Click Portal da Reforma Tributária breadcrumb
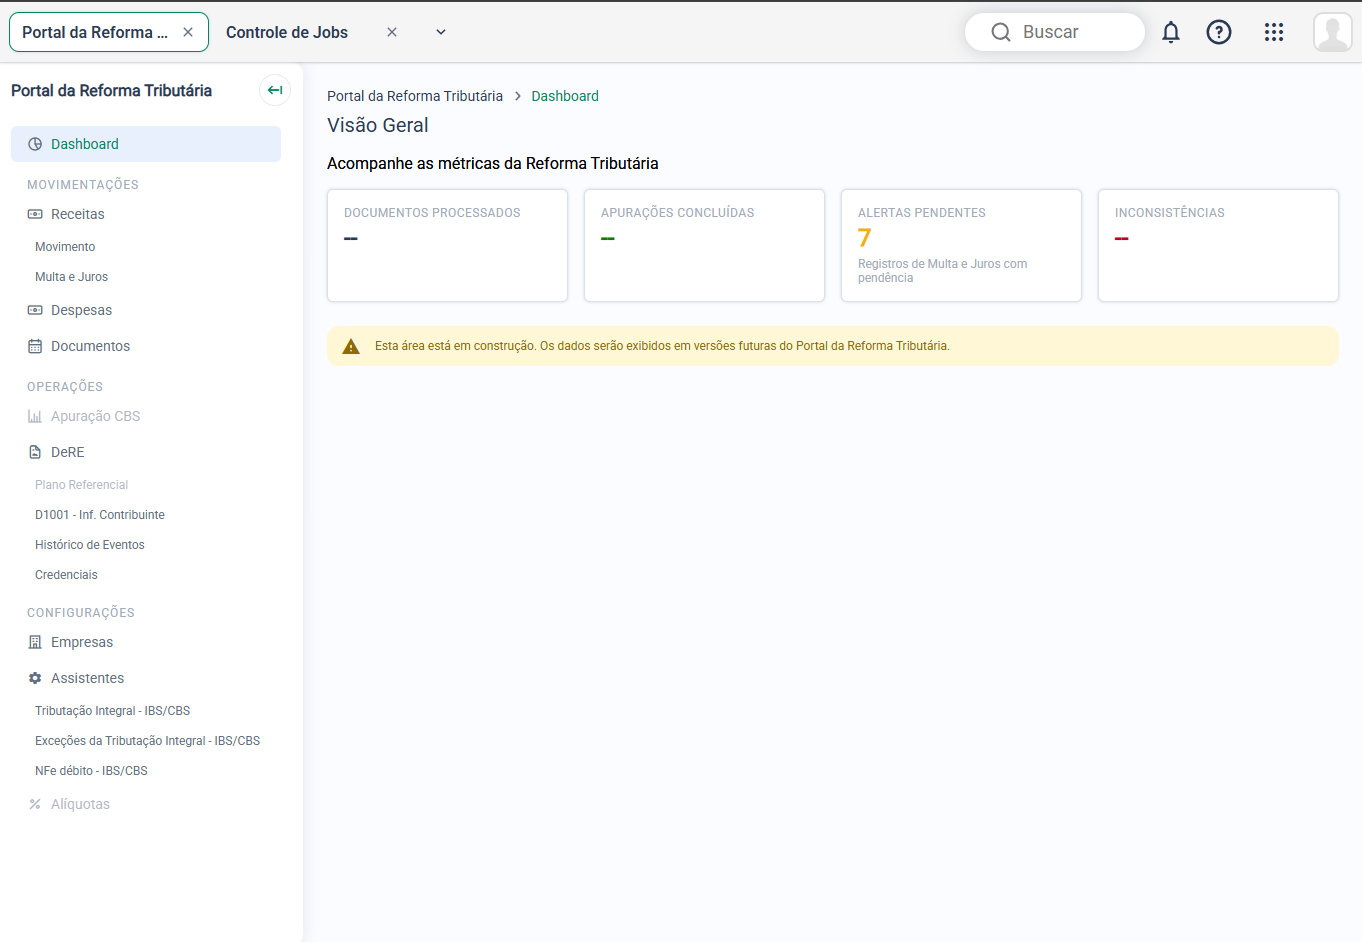The image size is (1362, 942). pos(415,96)
